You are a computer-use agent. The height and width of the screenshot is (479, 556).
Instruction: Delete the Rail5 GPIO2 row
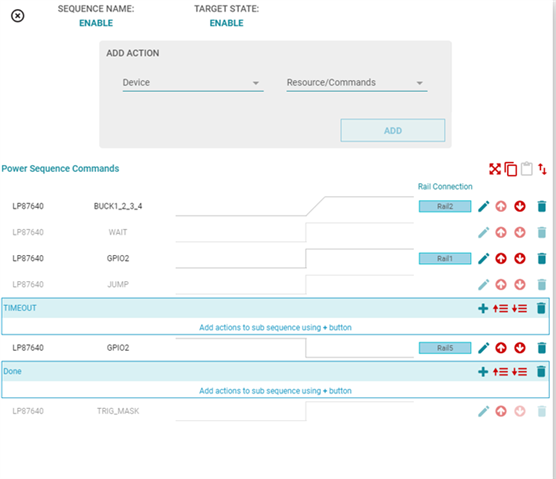coord(541,348)
